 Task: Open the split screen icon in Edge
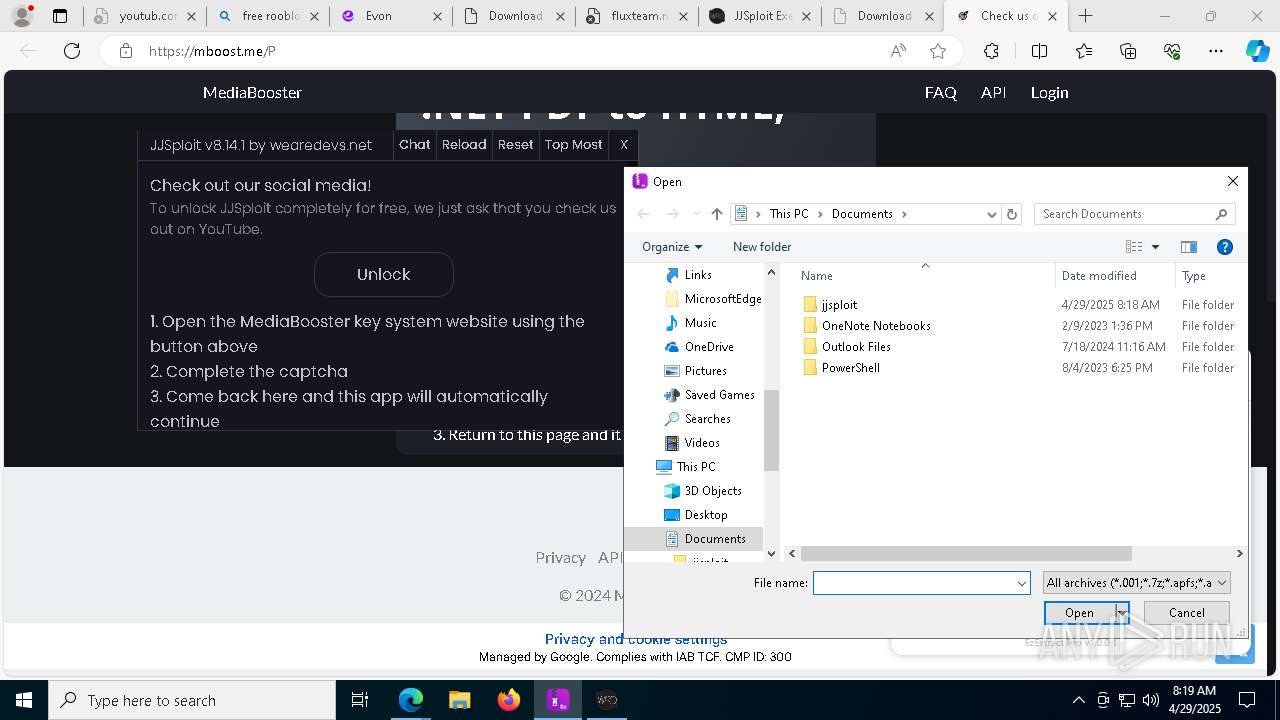1039,51
